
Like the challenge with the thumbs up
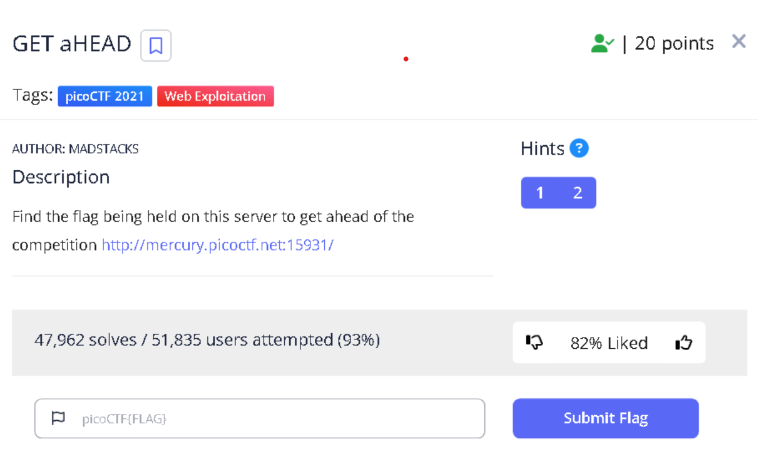point(684,343)
